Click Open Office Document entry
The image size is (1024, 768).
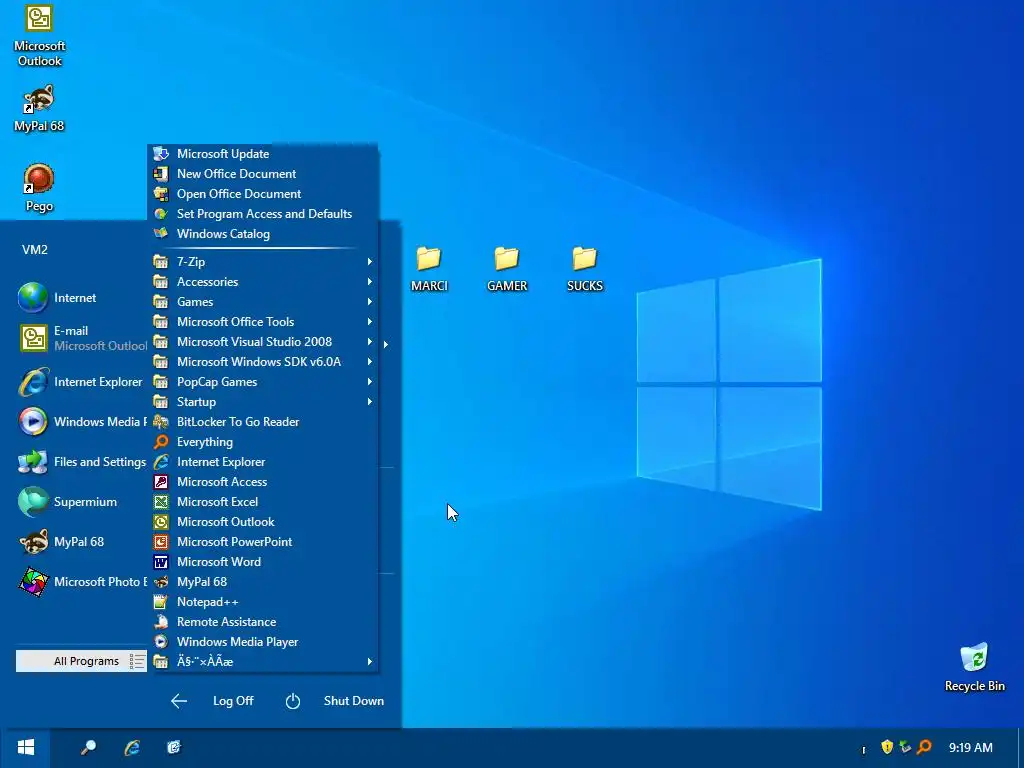pos(264,194)
